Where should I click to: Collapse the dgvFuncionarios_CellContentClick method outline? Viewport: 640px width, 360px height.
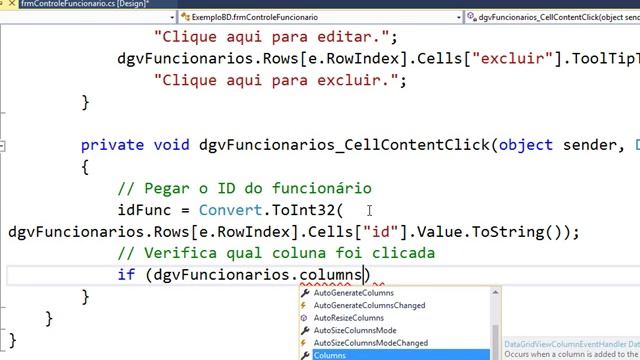coord(2,145)
